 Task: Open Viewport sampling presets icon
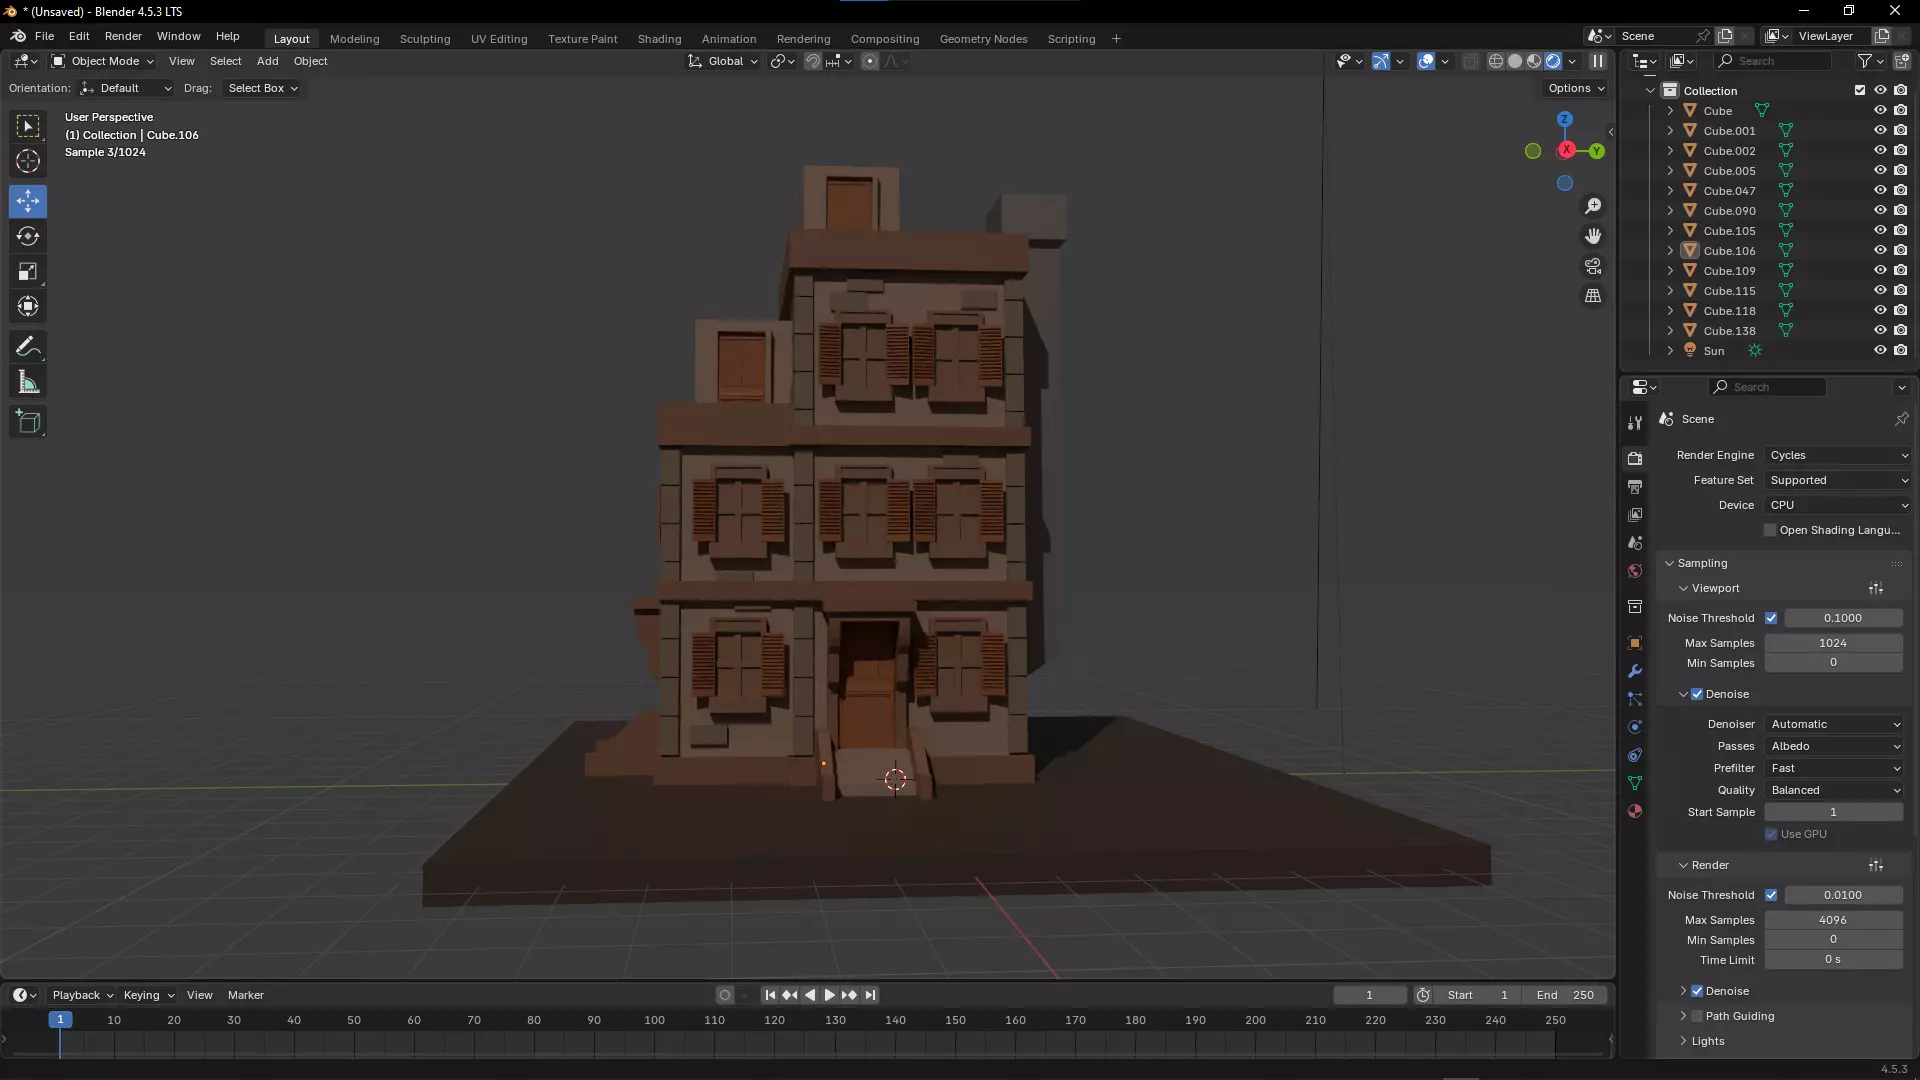[x=1876, y=589]
